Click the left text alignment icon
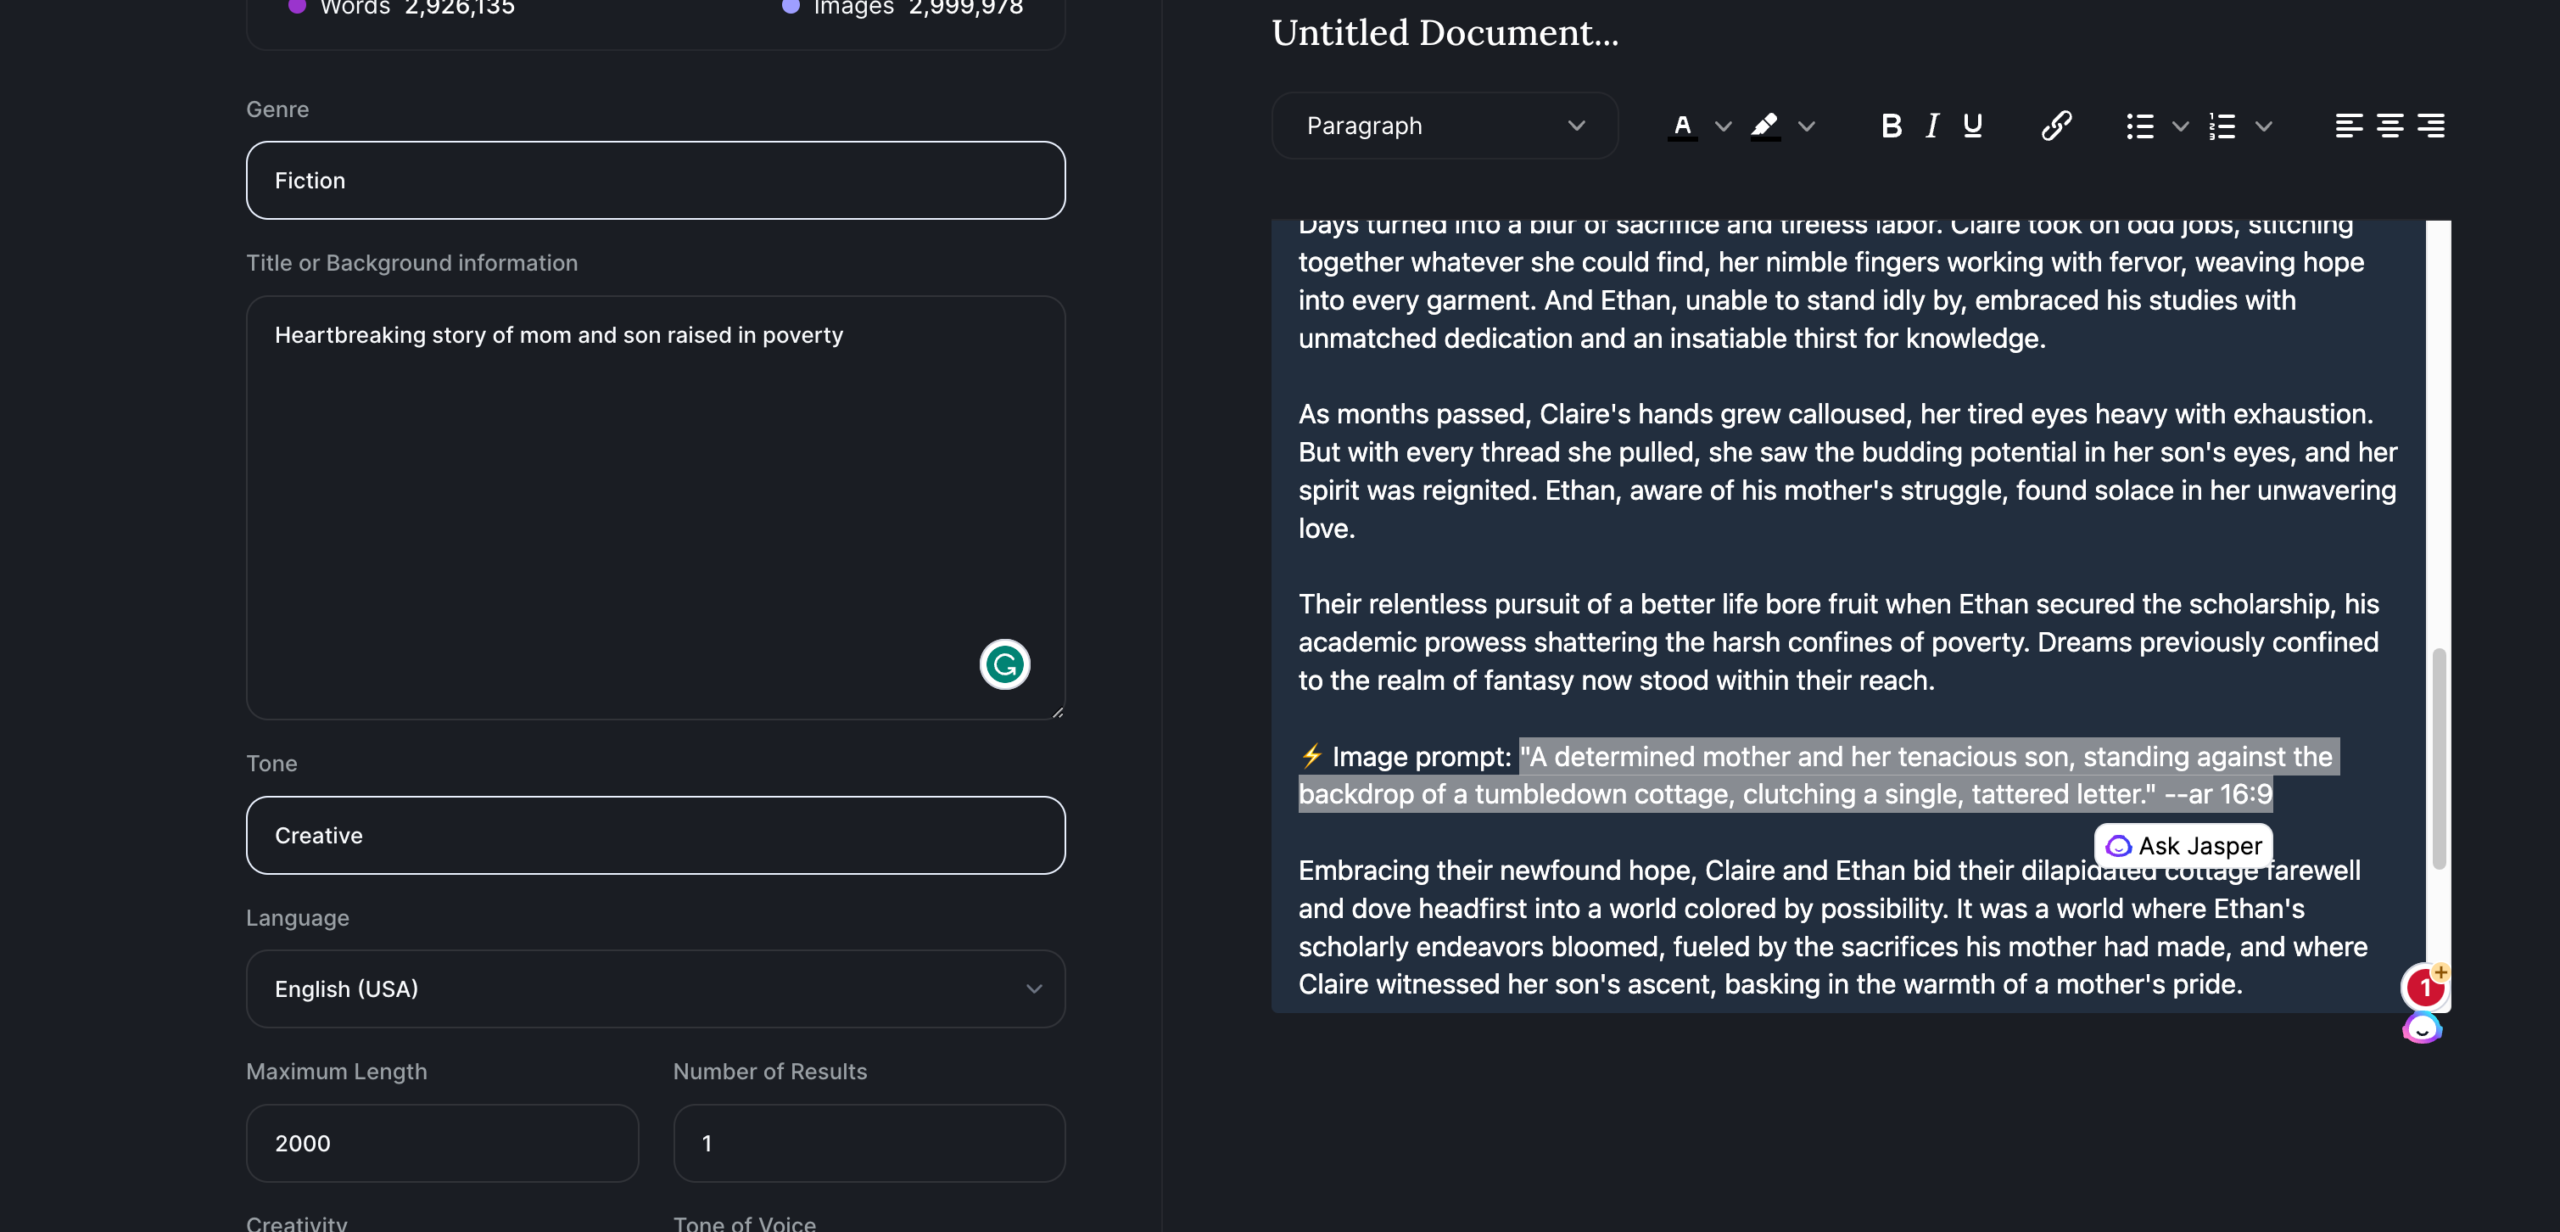Screen dimensions: 2560x1232 2349,124
